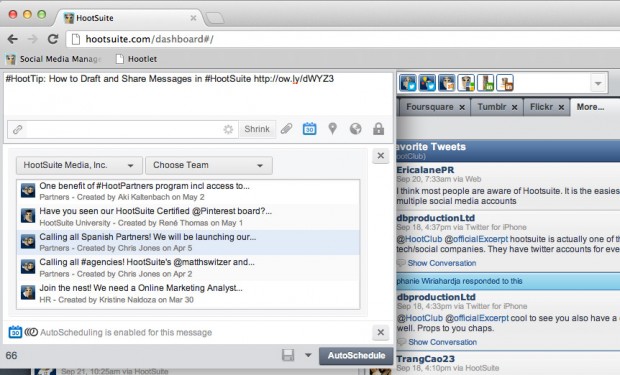The width and height of the screenshot is (620, 375).
Task: Open dbproductionLtd profile from 4:37pm tweet
Action: (x=436, y=218)
